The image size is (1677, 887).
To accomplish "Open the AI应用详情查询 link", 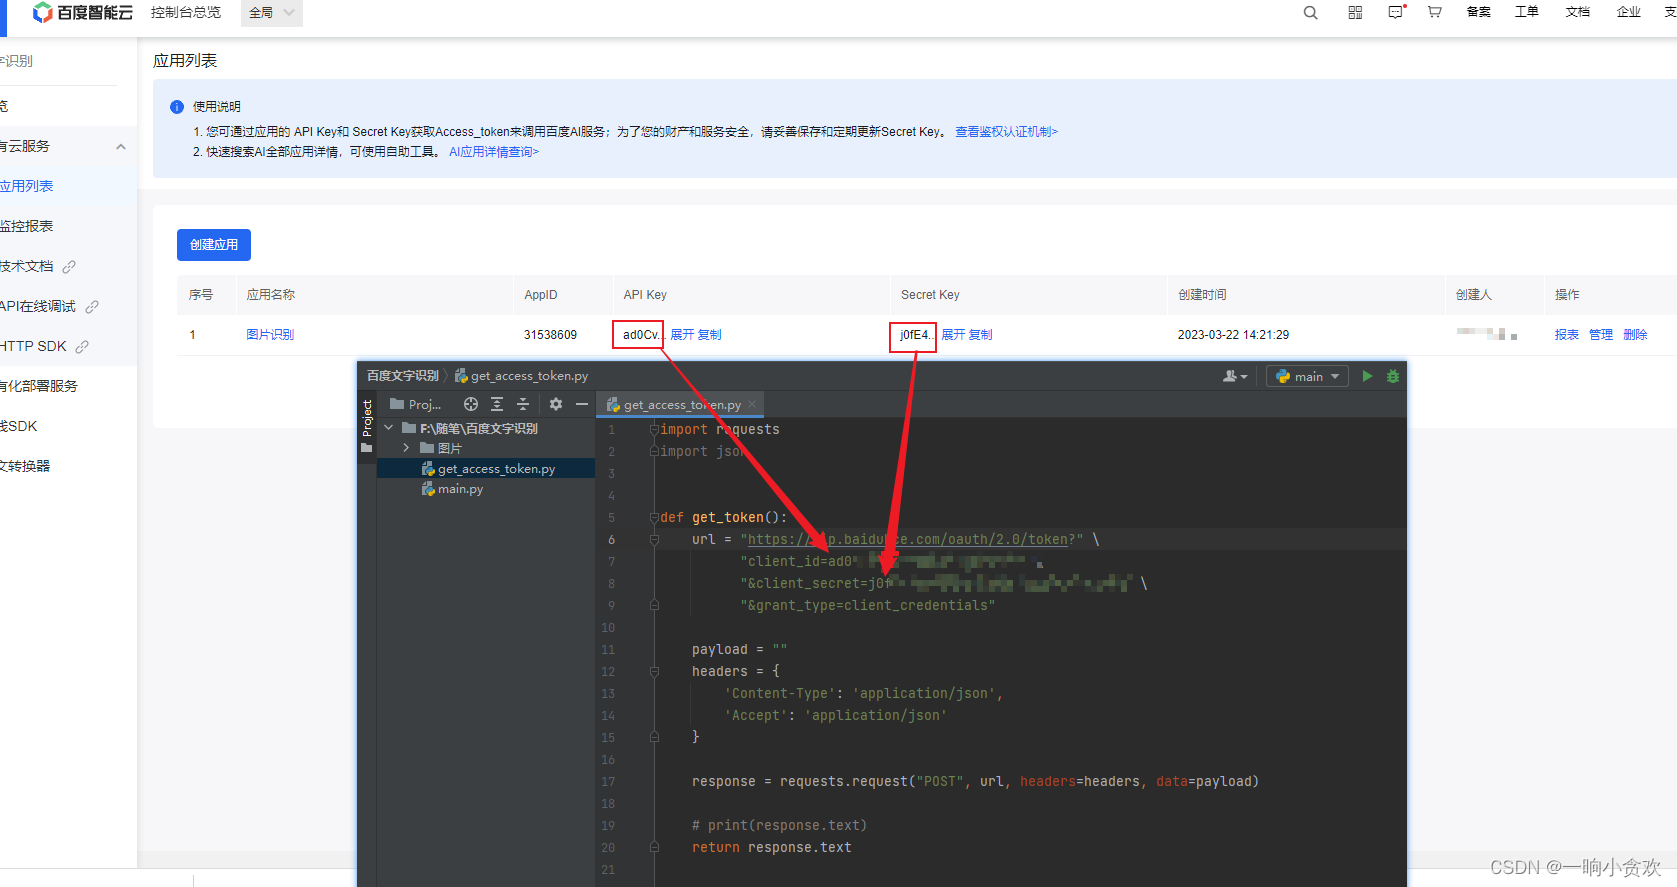I will [x=494, y=152].
